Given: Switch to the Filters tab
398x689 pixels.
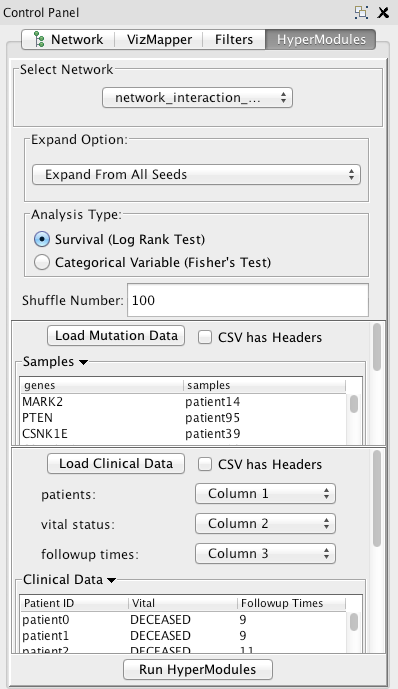Looking at the screenshot, I should 234,40.
